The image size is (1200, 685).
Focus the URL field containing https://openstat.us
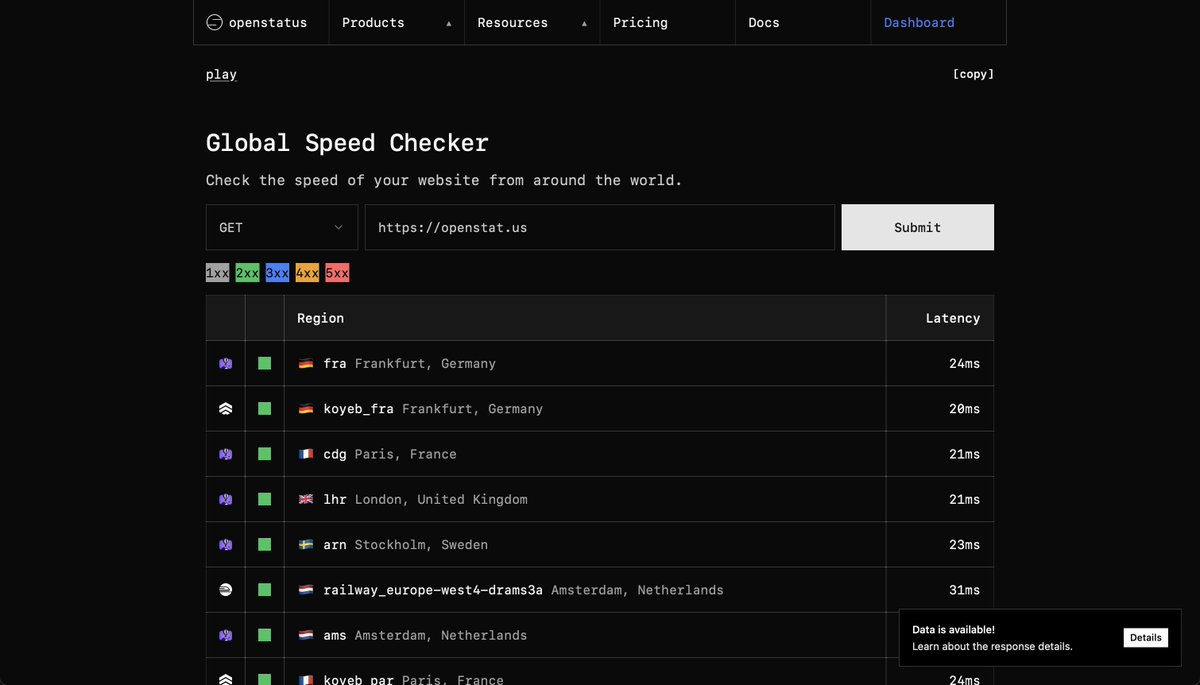point(600,227)
